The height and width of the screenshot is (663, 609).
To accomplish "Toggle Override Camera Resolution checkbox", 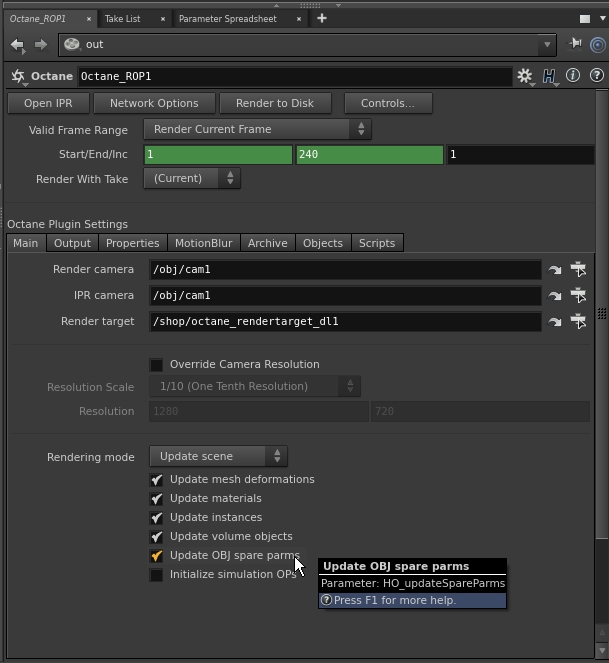I will tap(156, 364).
